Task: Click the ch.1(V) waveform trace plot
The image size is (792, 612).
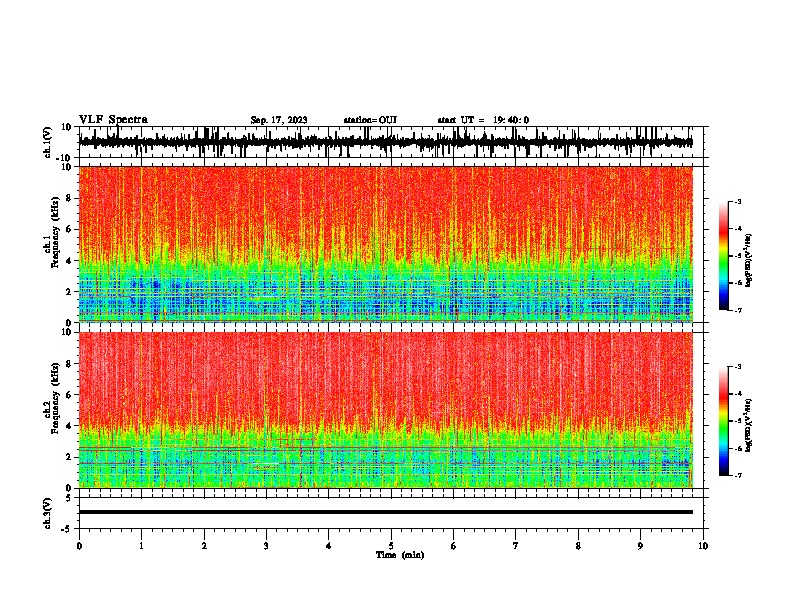Action: pyautogui.click(x=391, y=142)
